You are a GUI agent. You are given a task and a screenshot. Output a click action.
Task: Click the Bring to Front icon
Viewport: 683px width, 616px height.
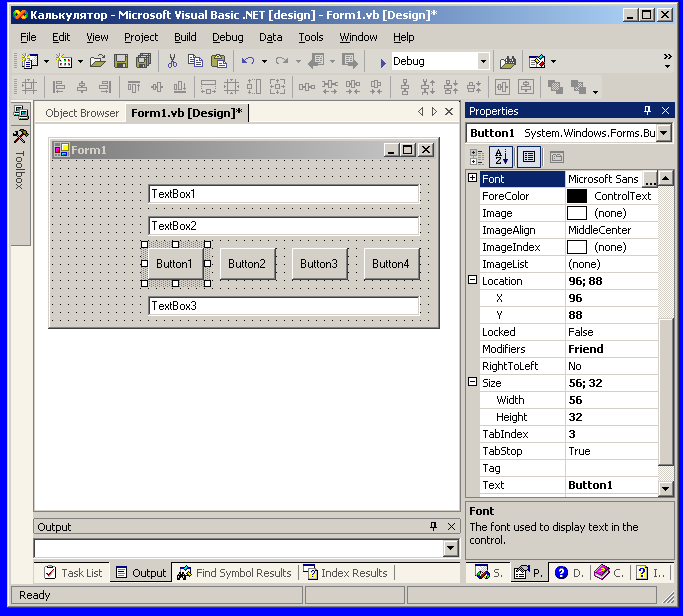[555, 87]
